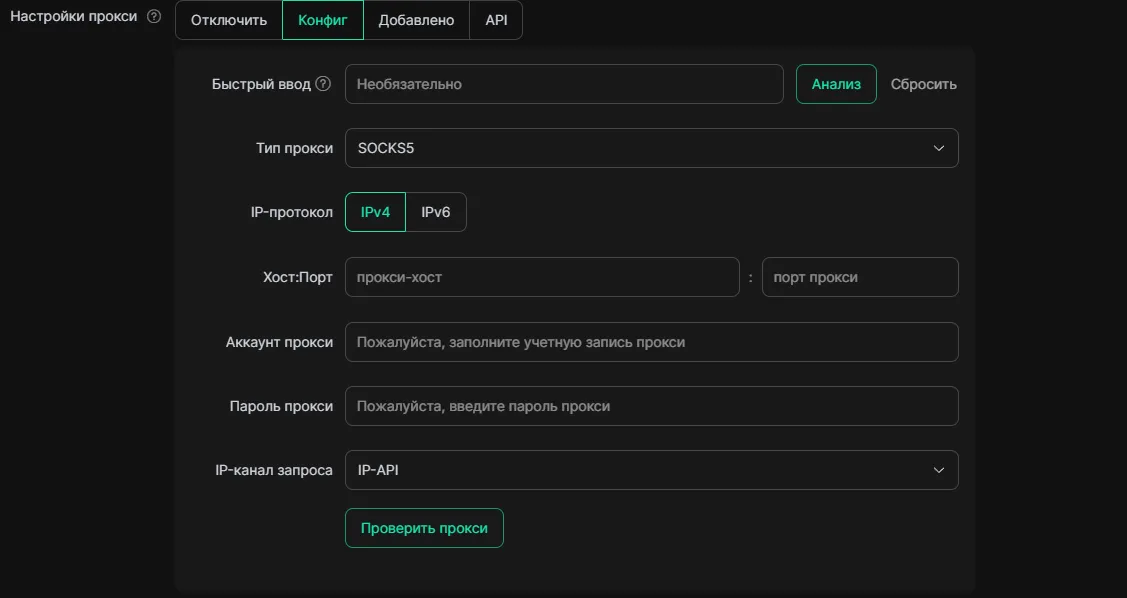Click the help icon next to Быстрый ввод
This screenshot has height=598, width=1127.
point(323,84)
